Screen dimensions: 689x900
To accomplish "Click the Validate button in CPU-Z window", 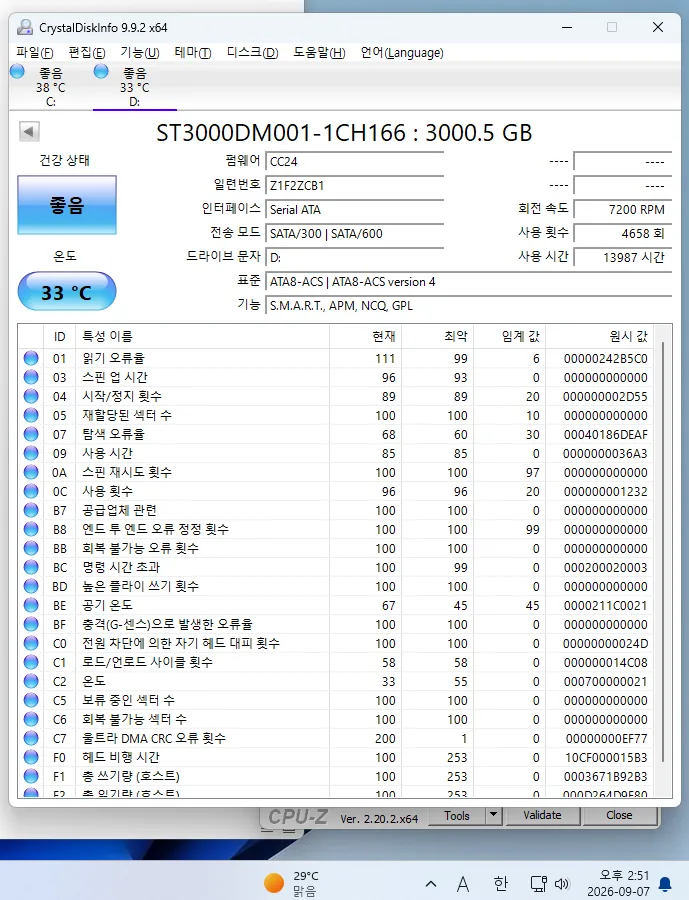I will [542, 816].
